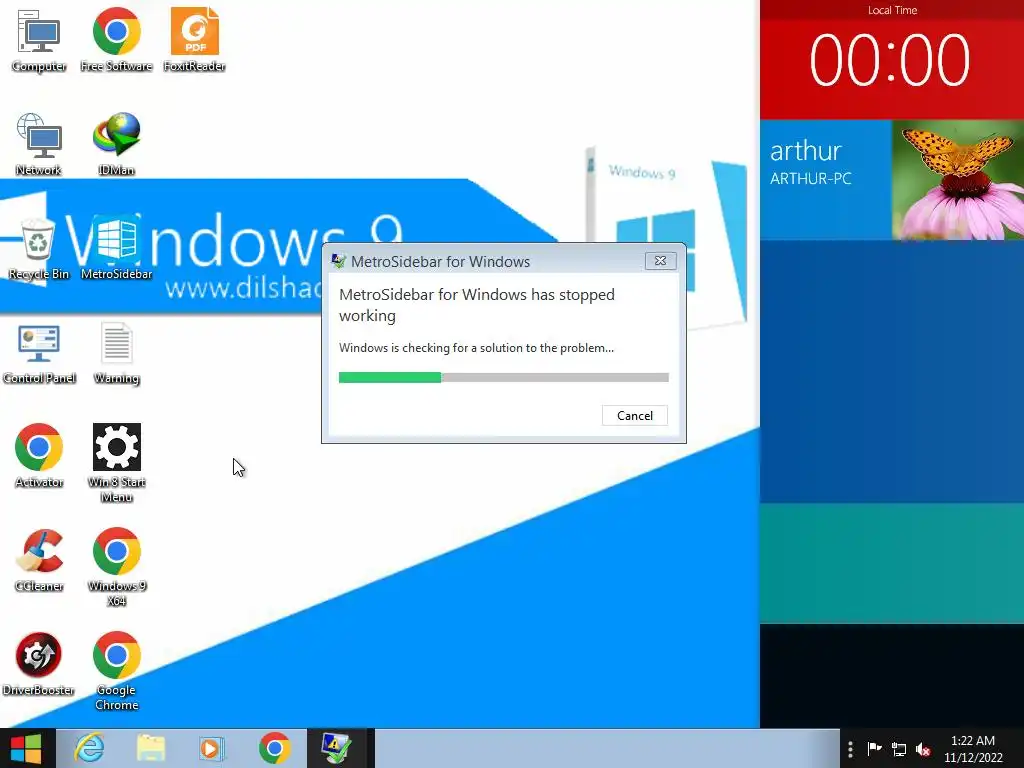This screenshot has height=768, width=1024.
Task: Cancel the MetroSidebar problem check
Action: coord(635,416)
